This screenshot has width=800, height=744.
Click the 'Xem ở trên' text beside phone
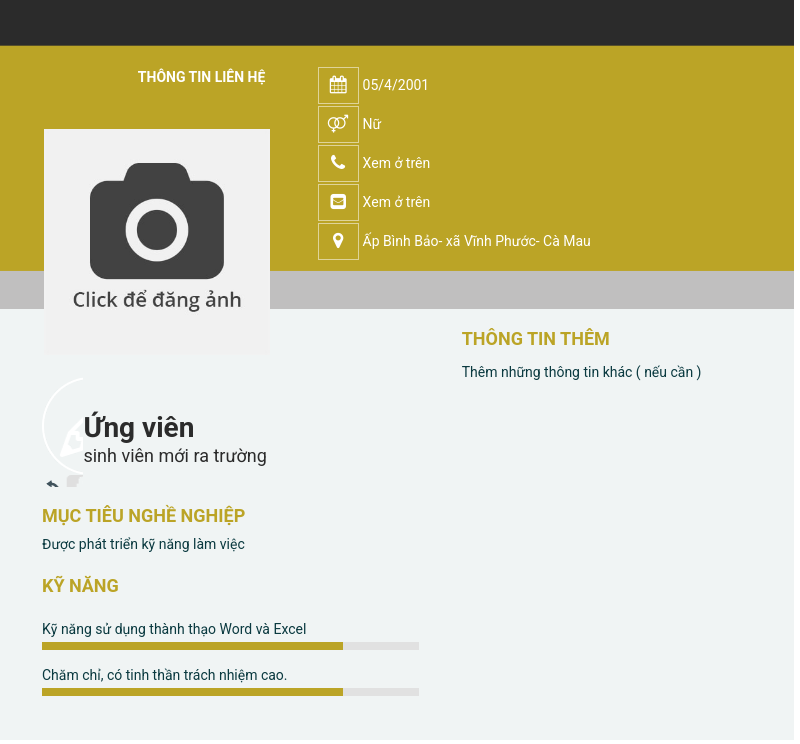pos(396,163)
